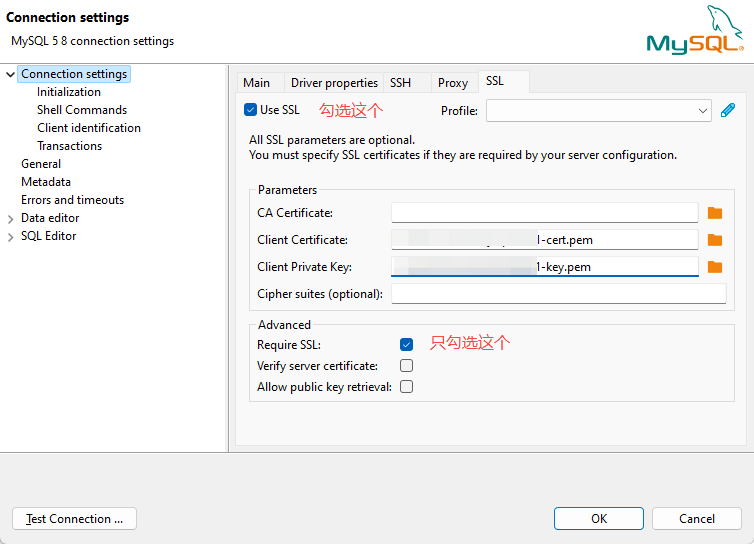
Task: Browse for CA Certificate file via folder icon
Action: pos(714,213)
